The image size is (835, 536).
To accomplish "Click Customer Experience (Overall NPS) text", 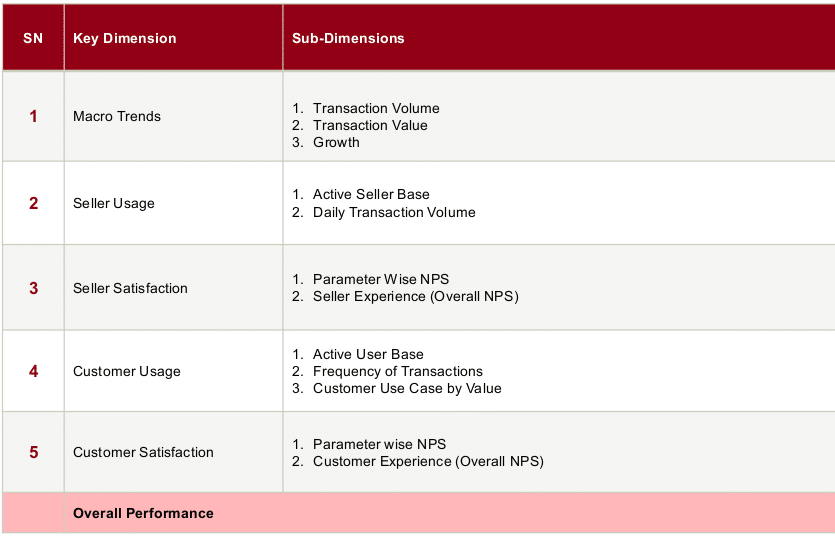I will click(428, 461).
